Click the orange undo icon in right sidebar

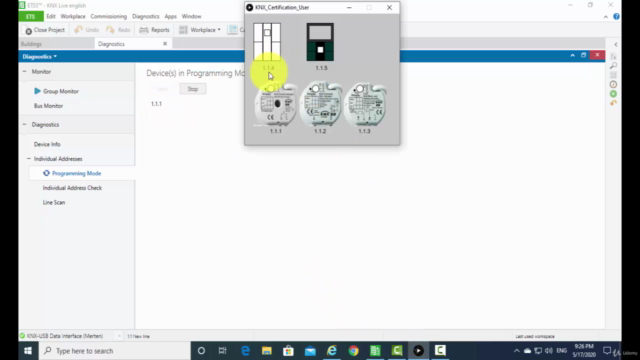click(613, 103)
